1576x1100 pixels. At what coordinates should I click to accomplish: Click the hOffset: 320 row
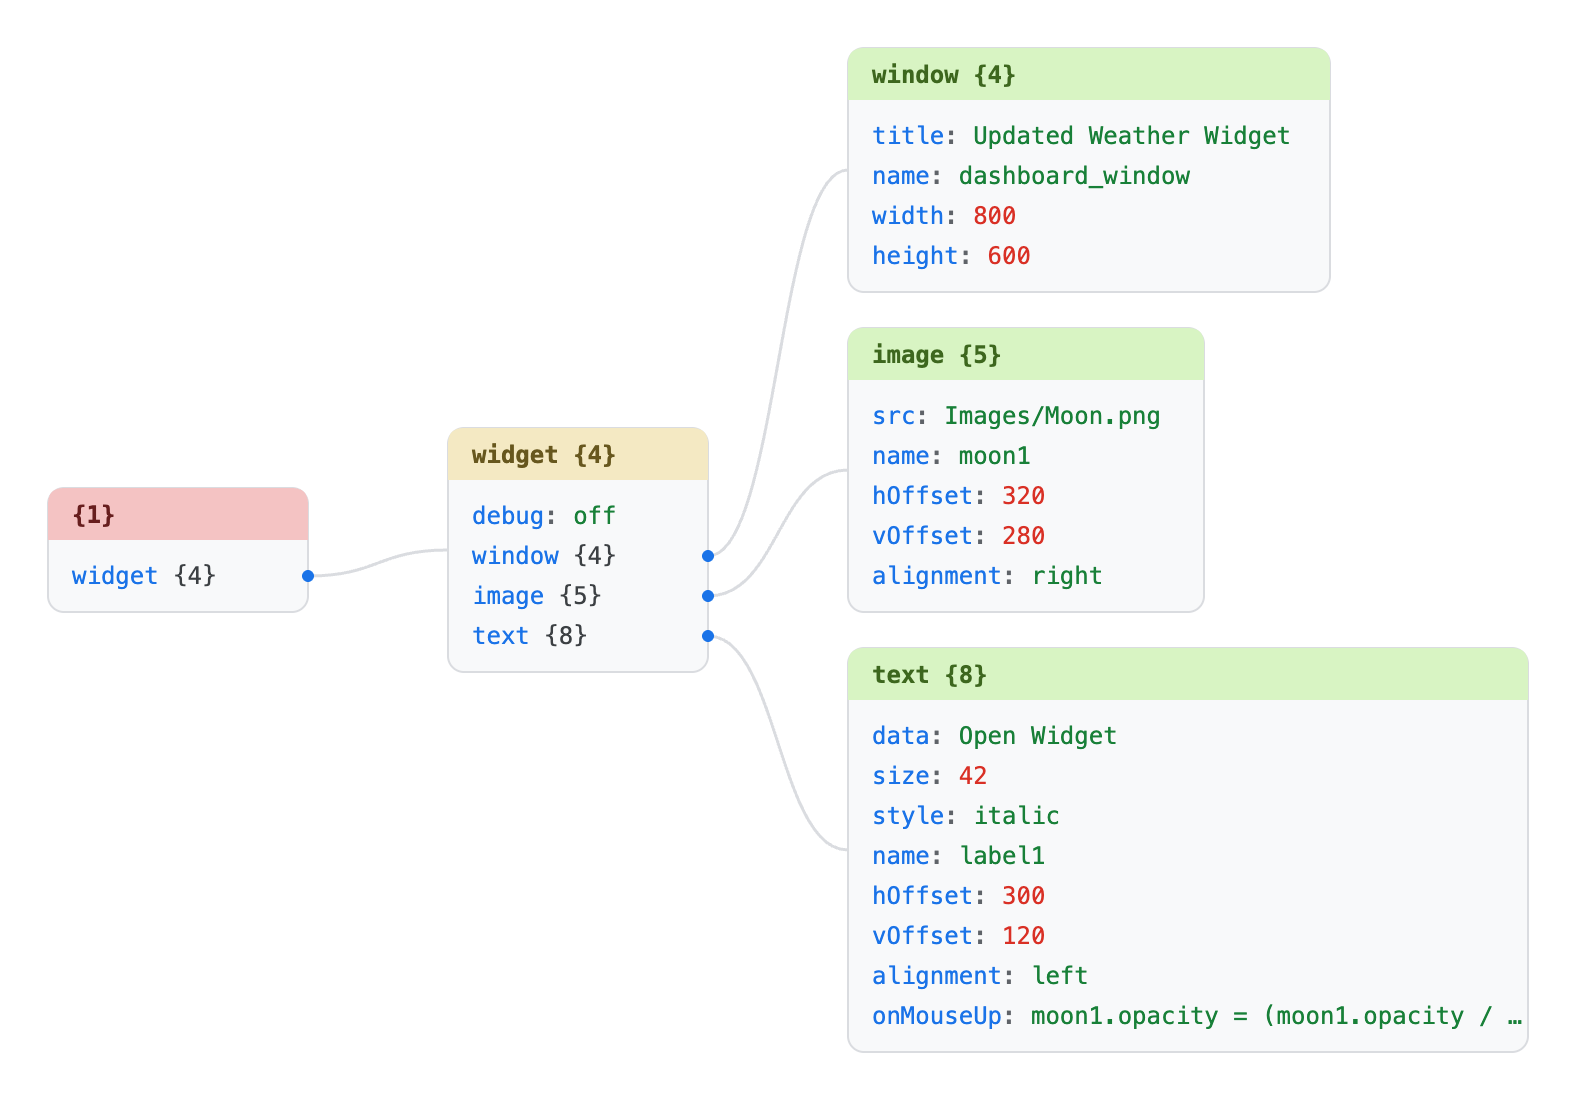pos(1026,496)
